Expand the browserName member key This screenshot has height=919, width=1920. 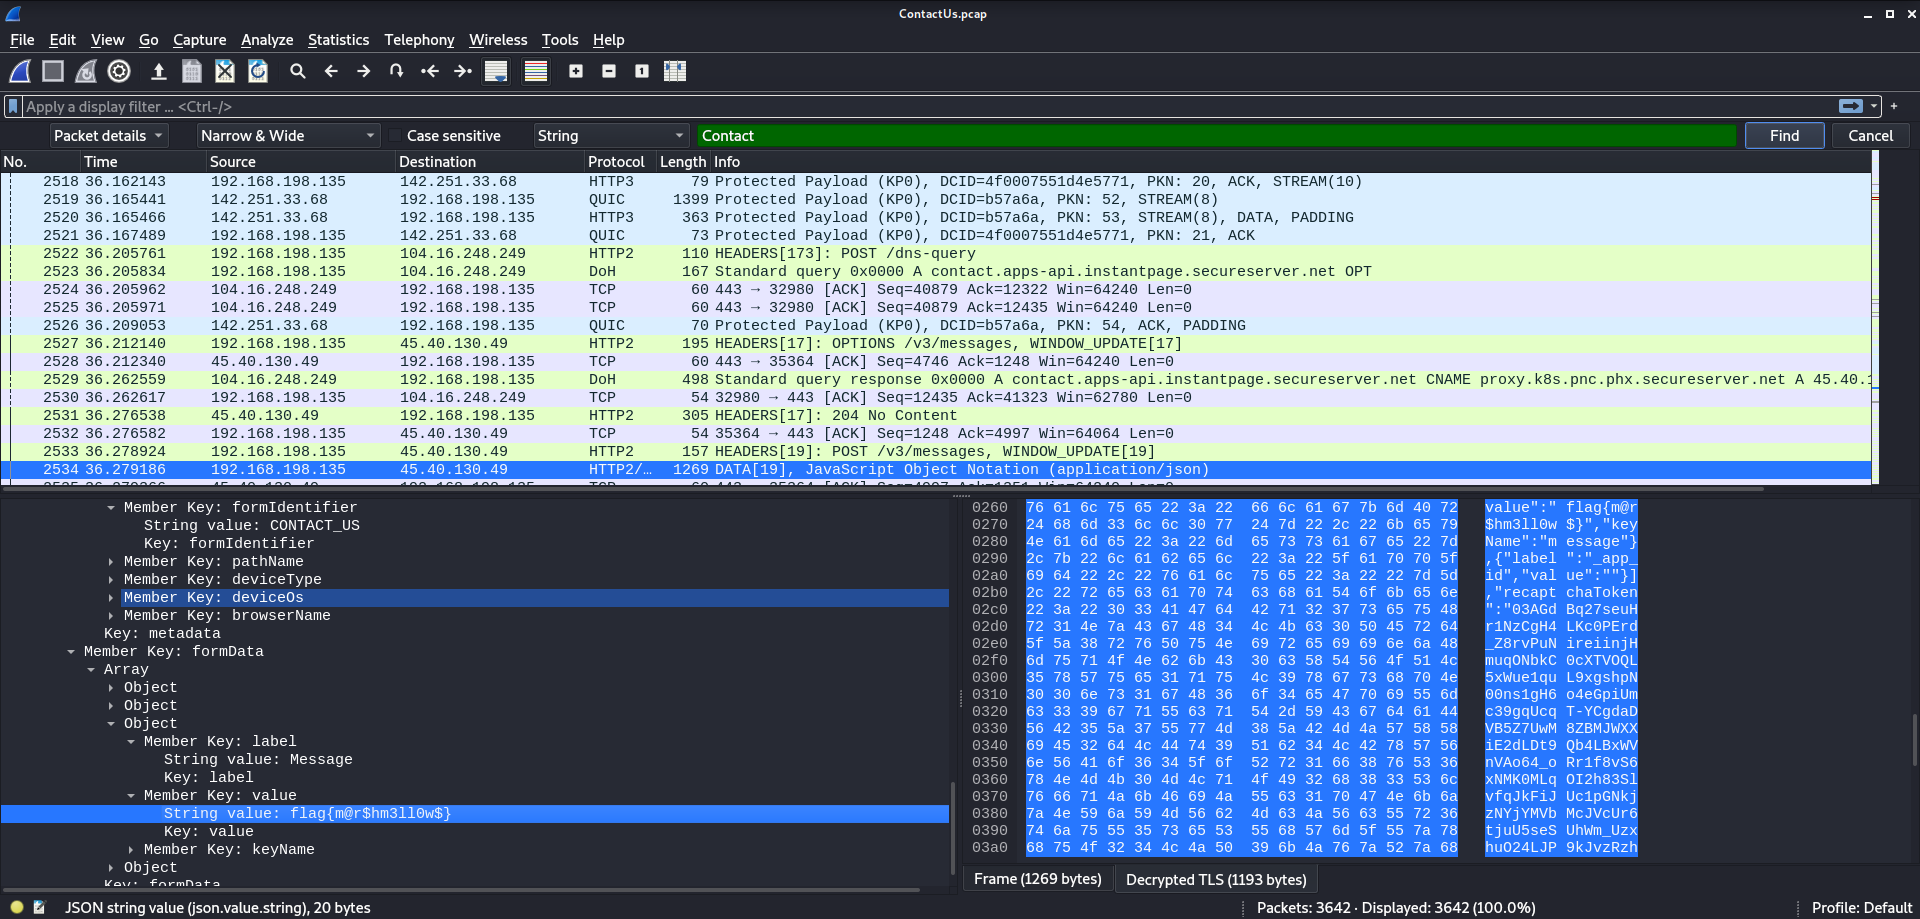click(111, 616)
